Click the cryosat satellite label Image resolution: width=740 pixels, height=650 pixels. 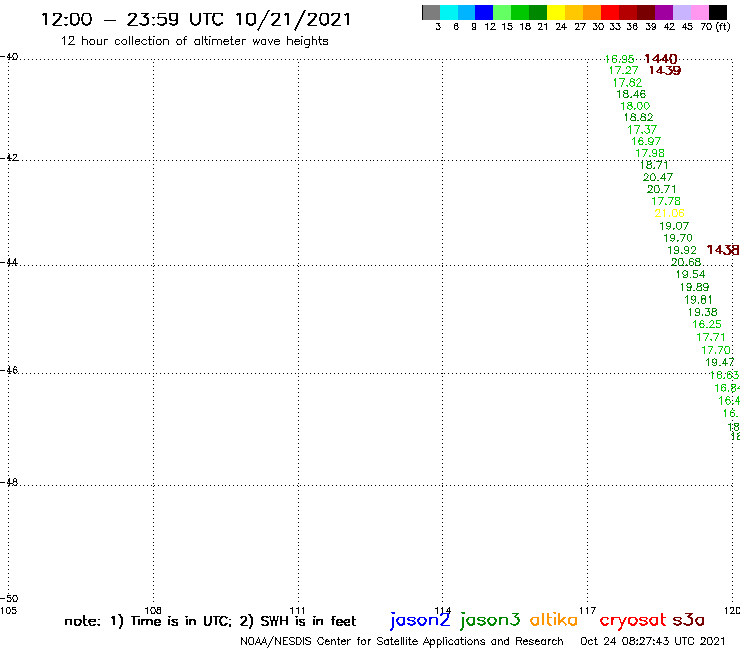(633, 620)
